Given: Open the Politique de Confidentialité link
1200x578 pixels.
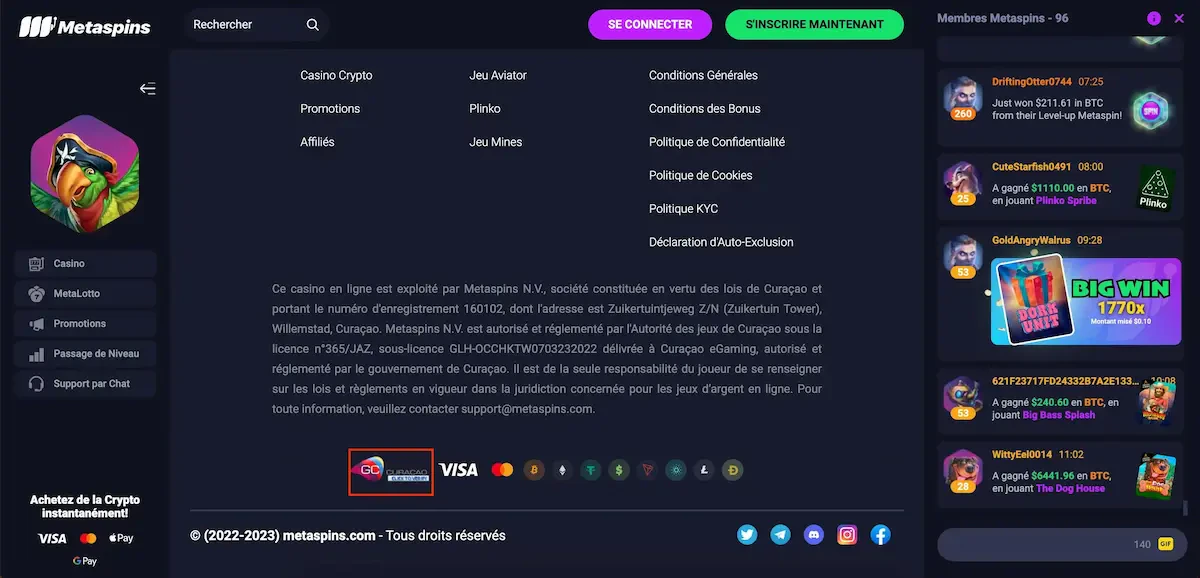Looking at the screenshot, I should [x=717, y=142].
